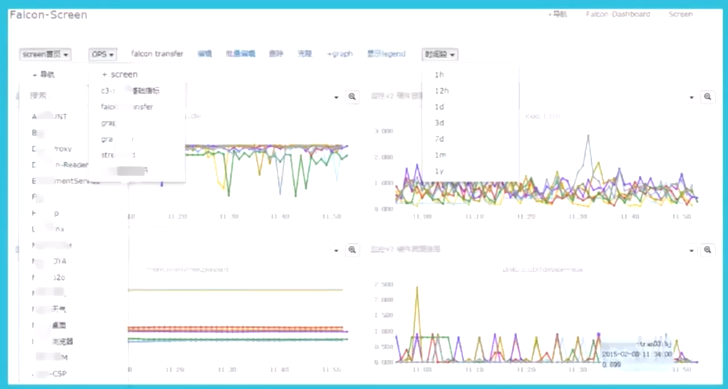728x389 pixels.
Task: Open Falcon-Dashboard in the top navigation
Action: pyautogui.click(x=618, y=14)
